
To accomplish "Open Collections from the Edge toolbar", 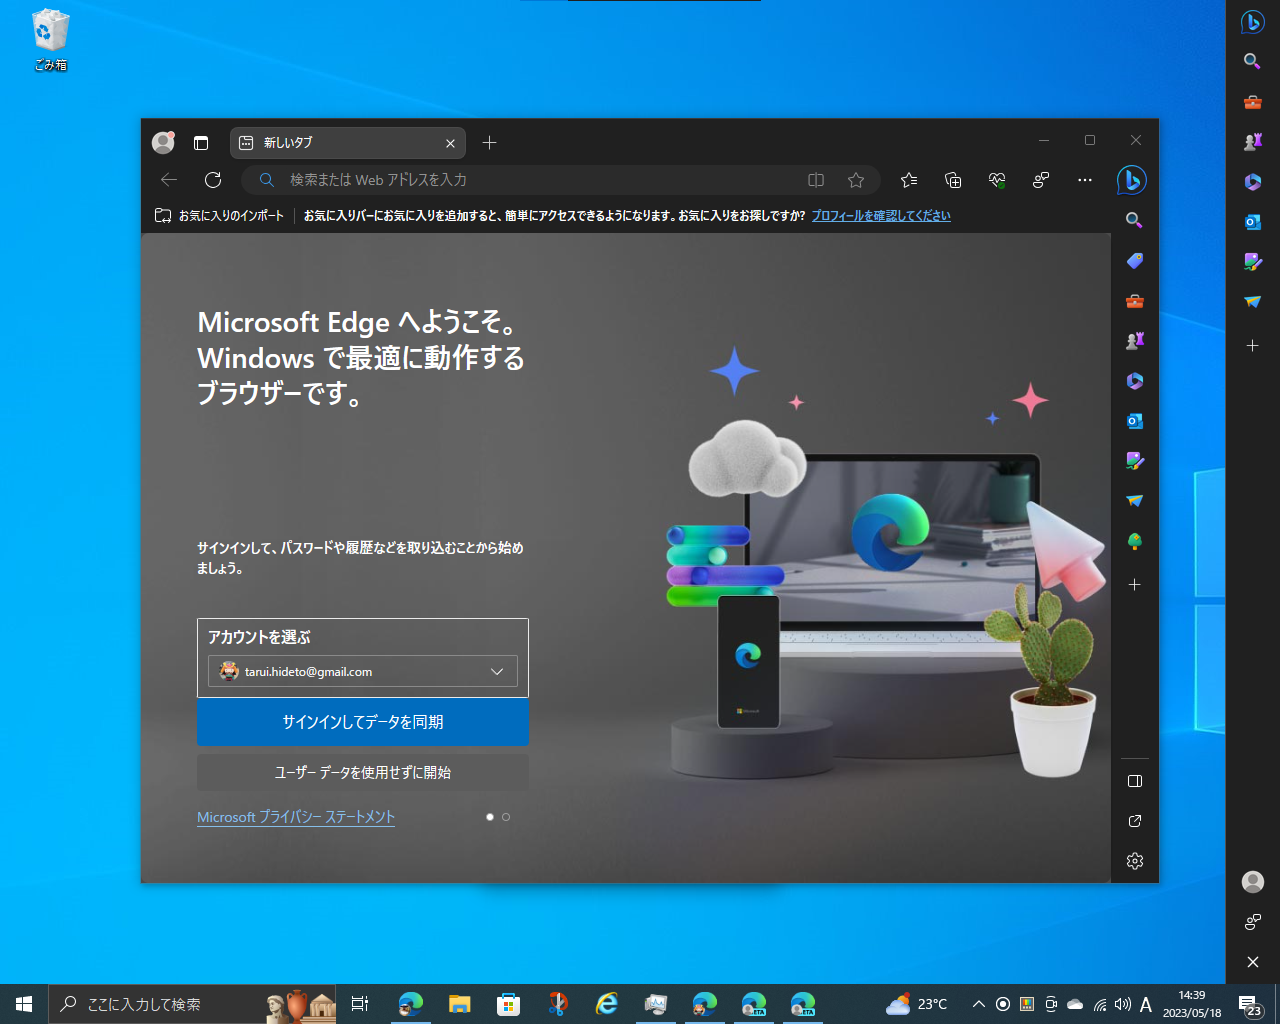I will pyautogui.click(x=953, y=180).
